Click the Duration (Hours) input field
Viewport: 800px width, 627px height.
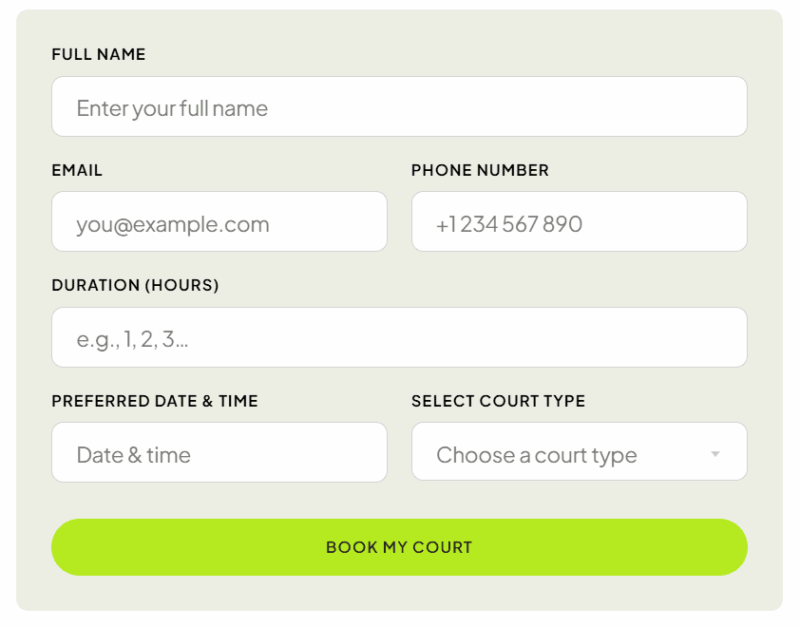(x=399, y=338)
